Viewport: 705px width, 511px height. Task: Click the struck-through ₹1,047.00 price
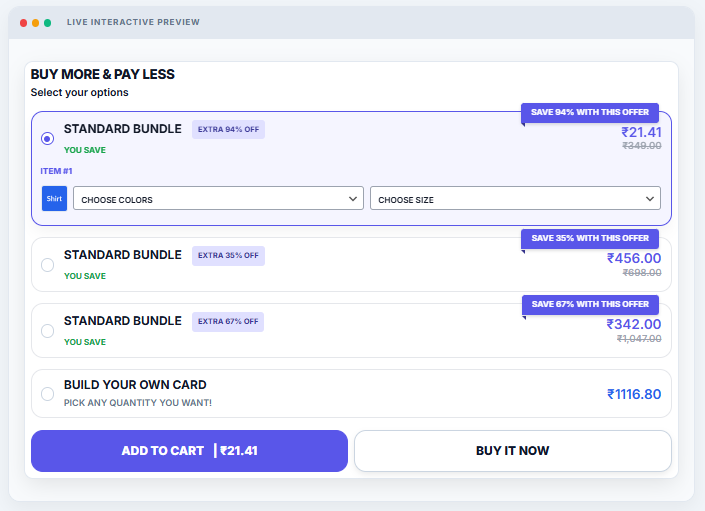pos(639,338)
